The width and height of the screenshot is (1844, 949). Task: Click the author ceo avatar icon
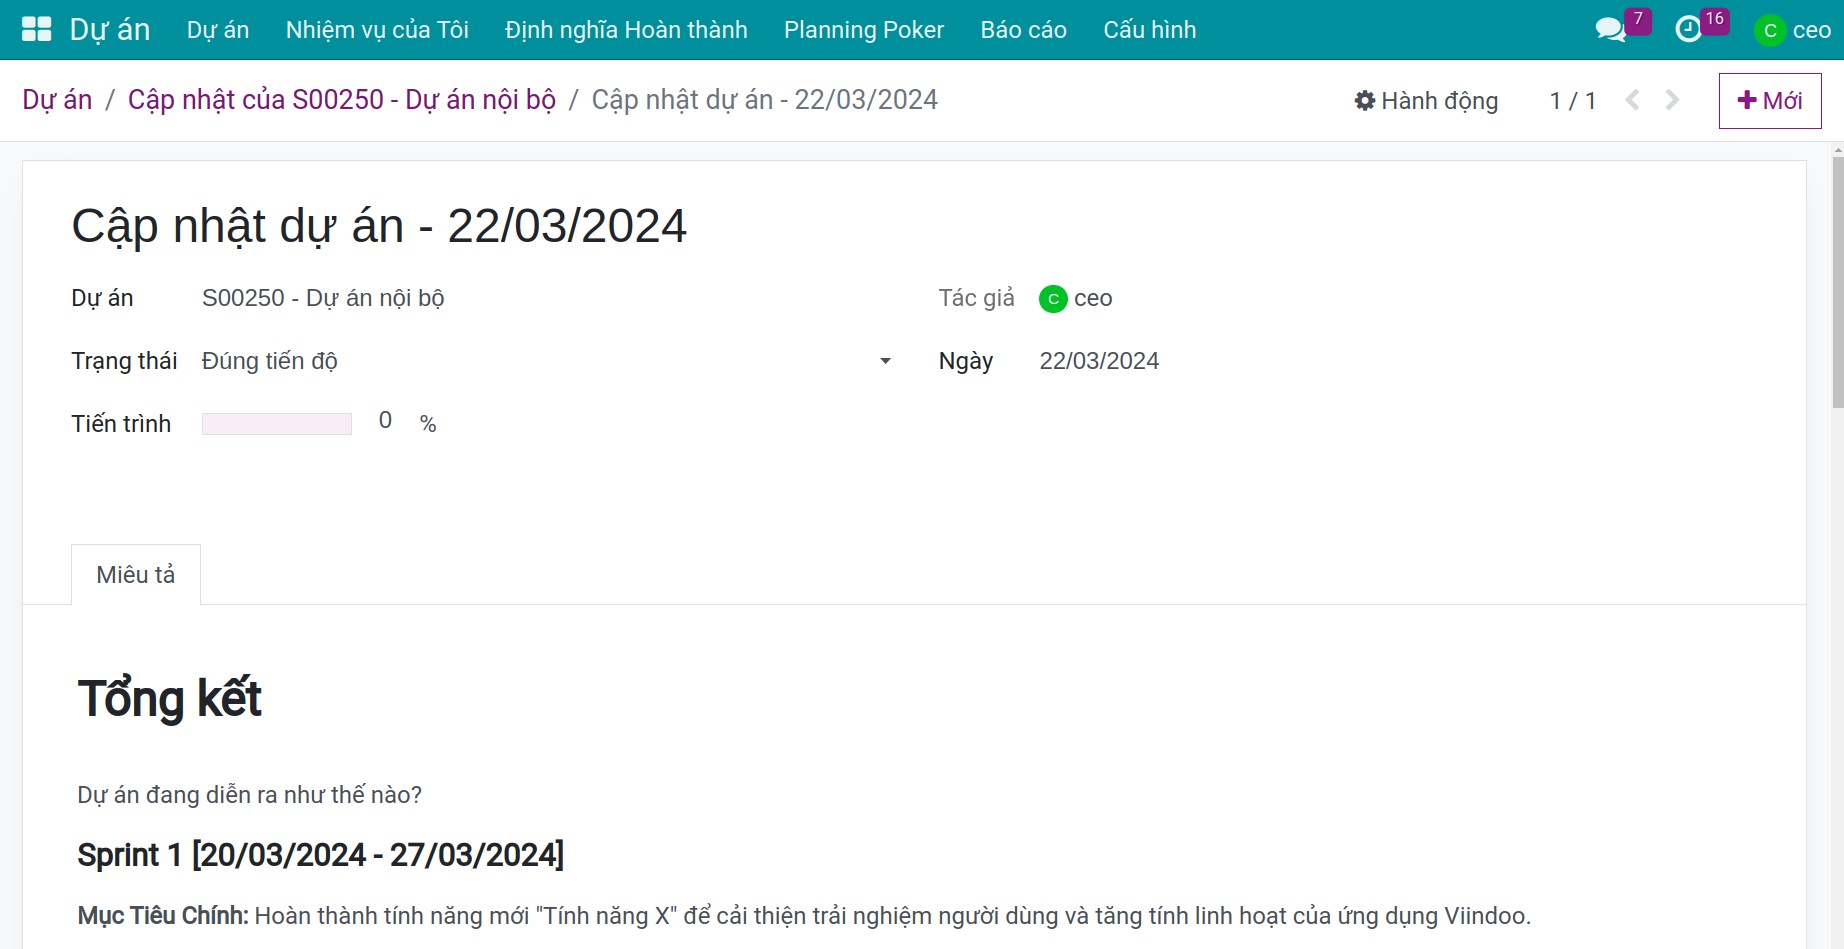[1053, 299]
